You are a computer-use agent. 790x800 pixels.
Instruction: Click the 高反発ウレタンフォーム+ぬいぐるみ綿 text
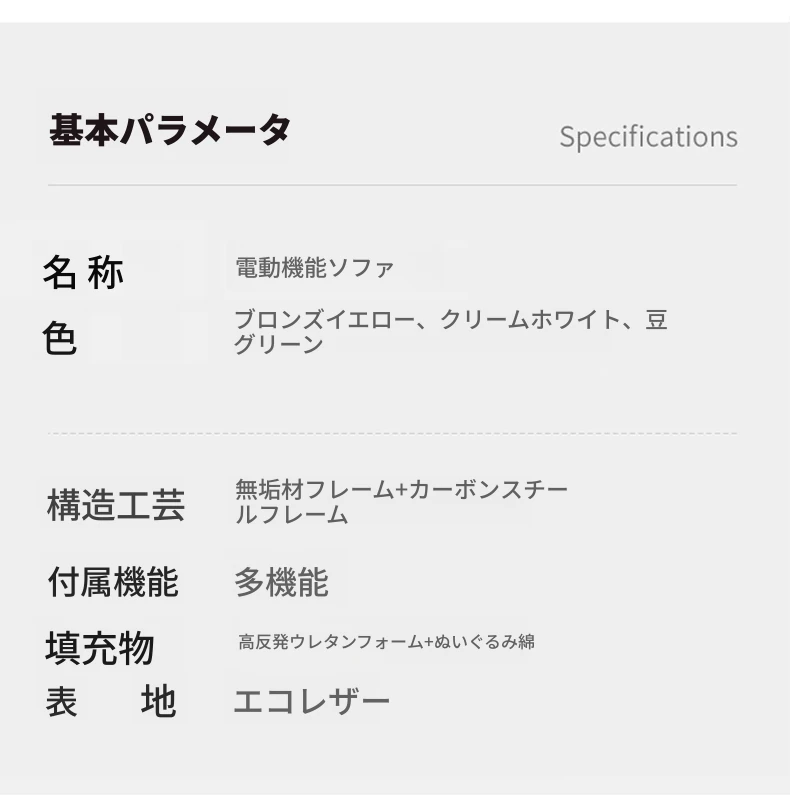(x=386, y=642)
